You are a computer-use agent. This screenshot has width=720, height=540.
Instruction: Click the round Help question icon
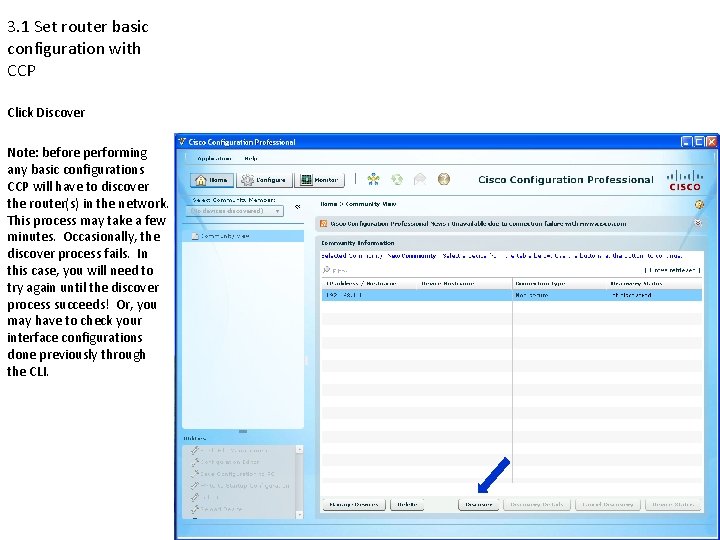tap(444, 179)
